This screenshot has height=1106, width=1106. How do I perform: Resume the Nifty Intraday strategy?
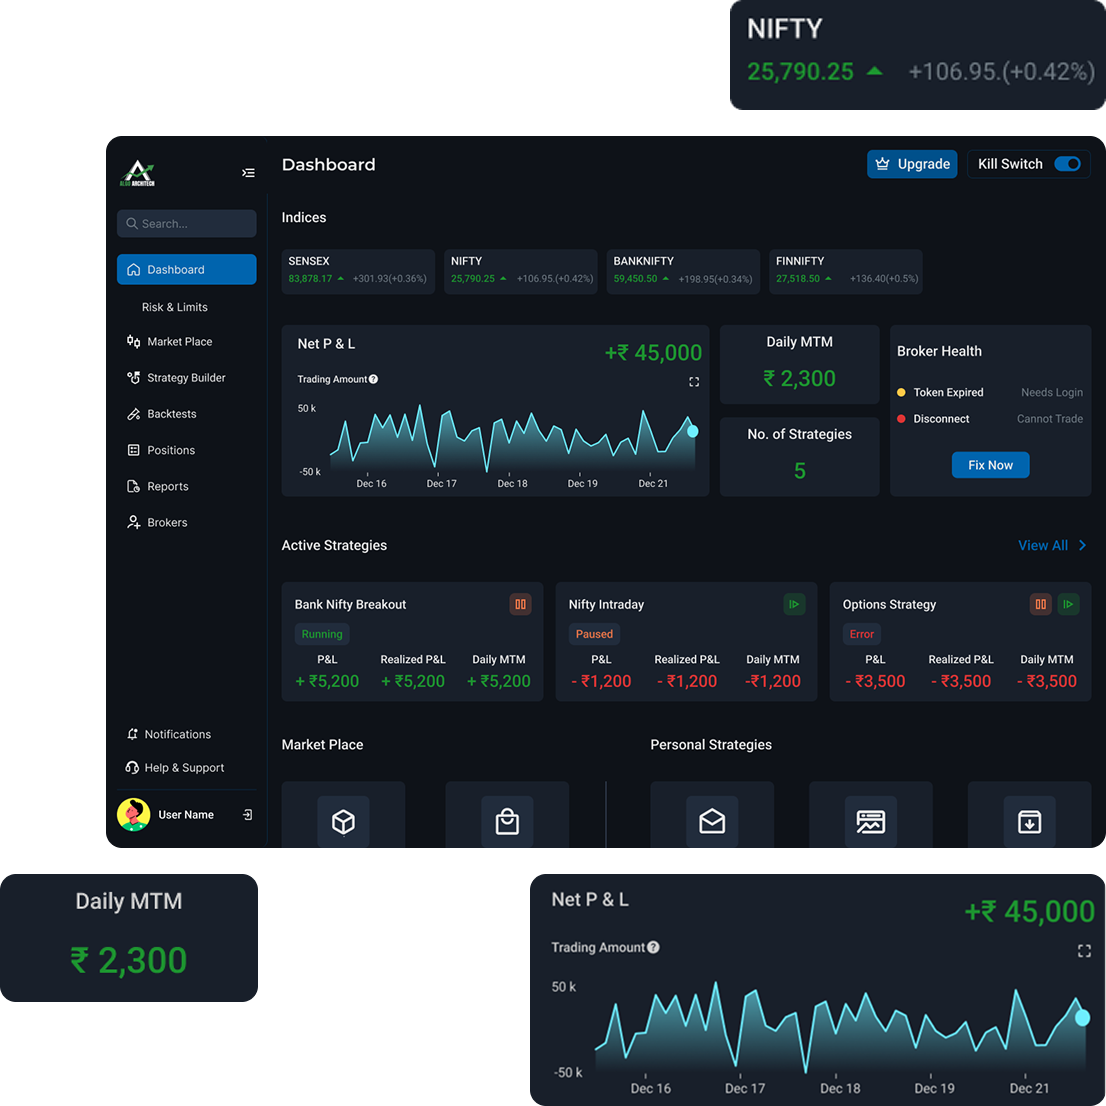pyautogui.click(x=794, y=604)
